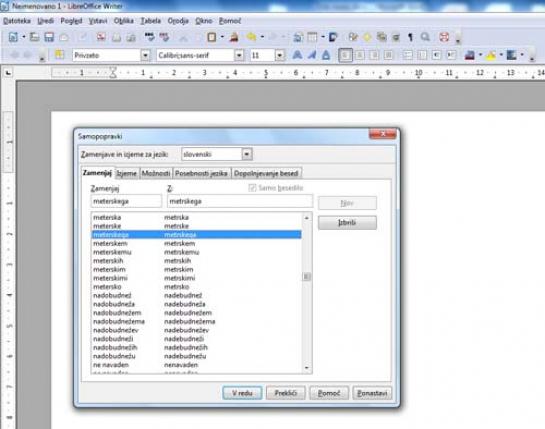Click the Paste clipboard icon

[211, 37]
